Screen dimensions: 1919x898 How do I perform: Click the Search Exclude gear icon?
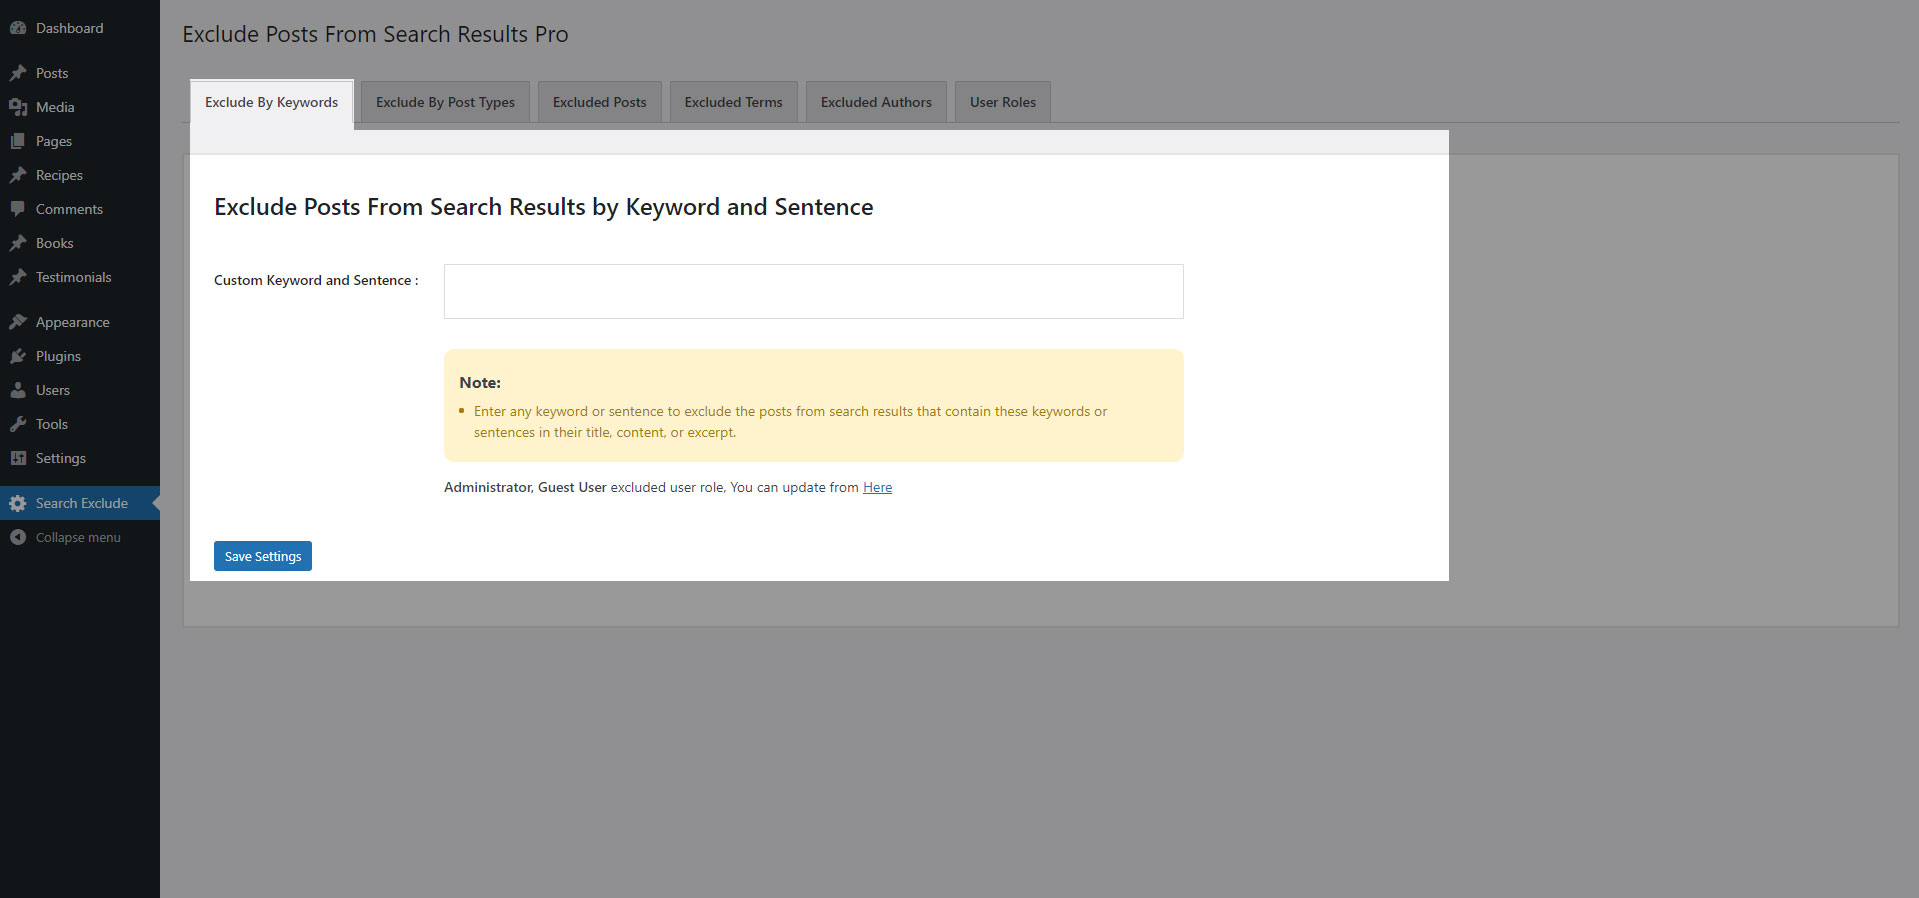[18, 503]
